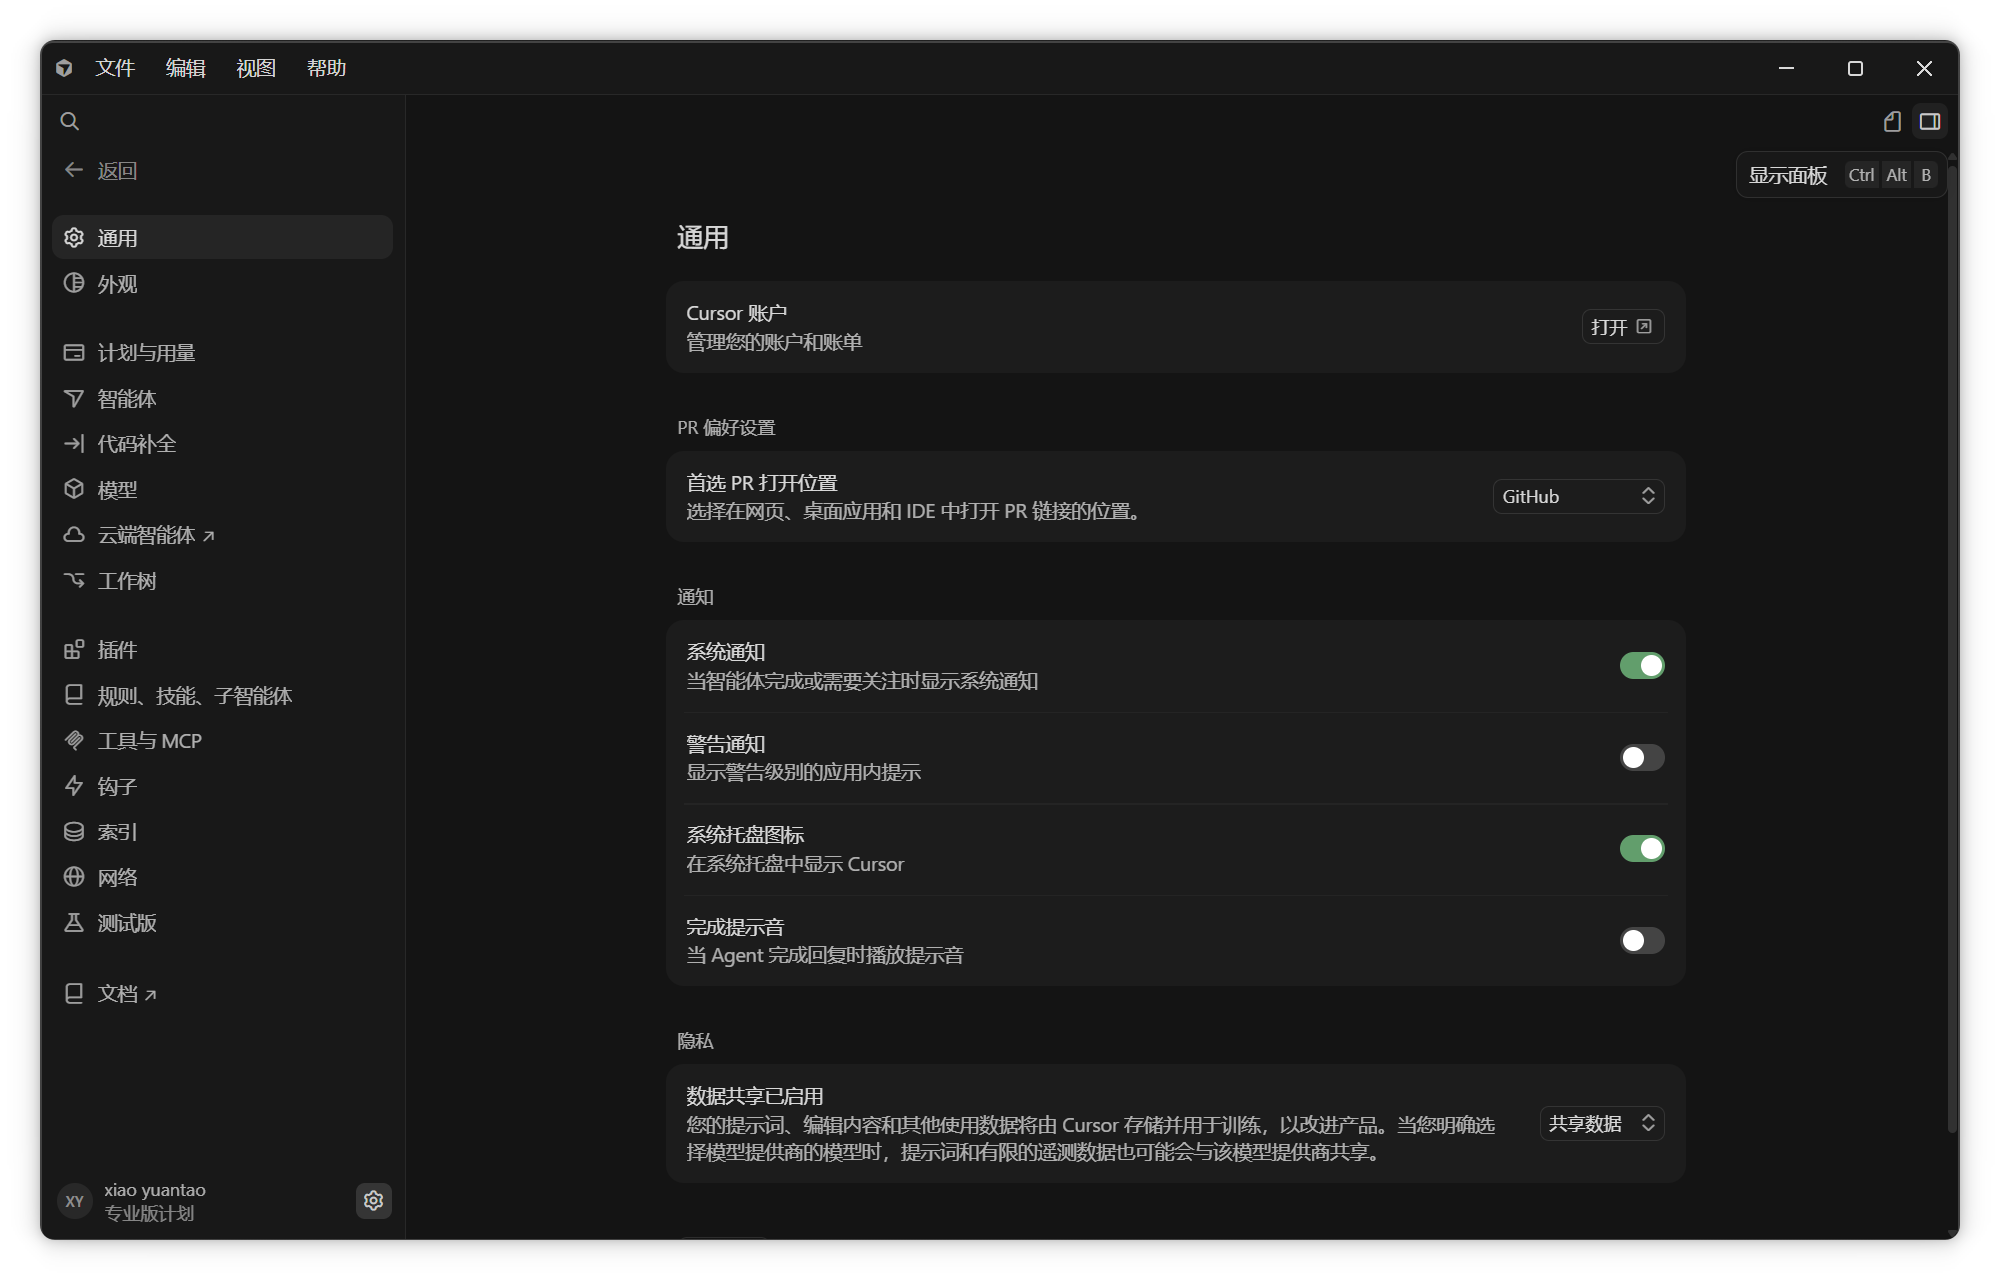Click the Cursor logo in title bar

(x=64, y=68)
